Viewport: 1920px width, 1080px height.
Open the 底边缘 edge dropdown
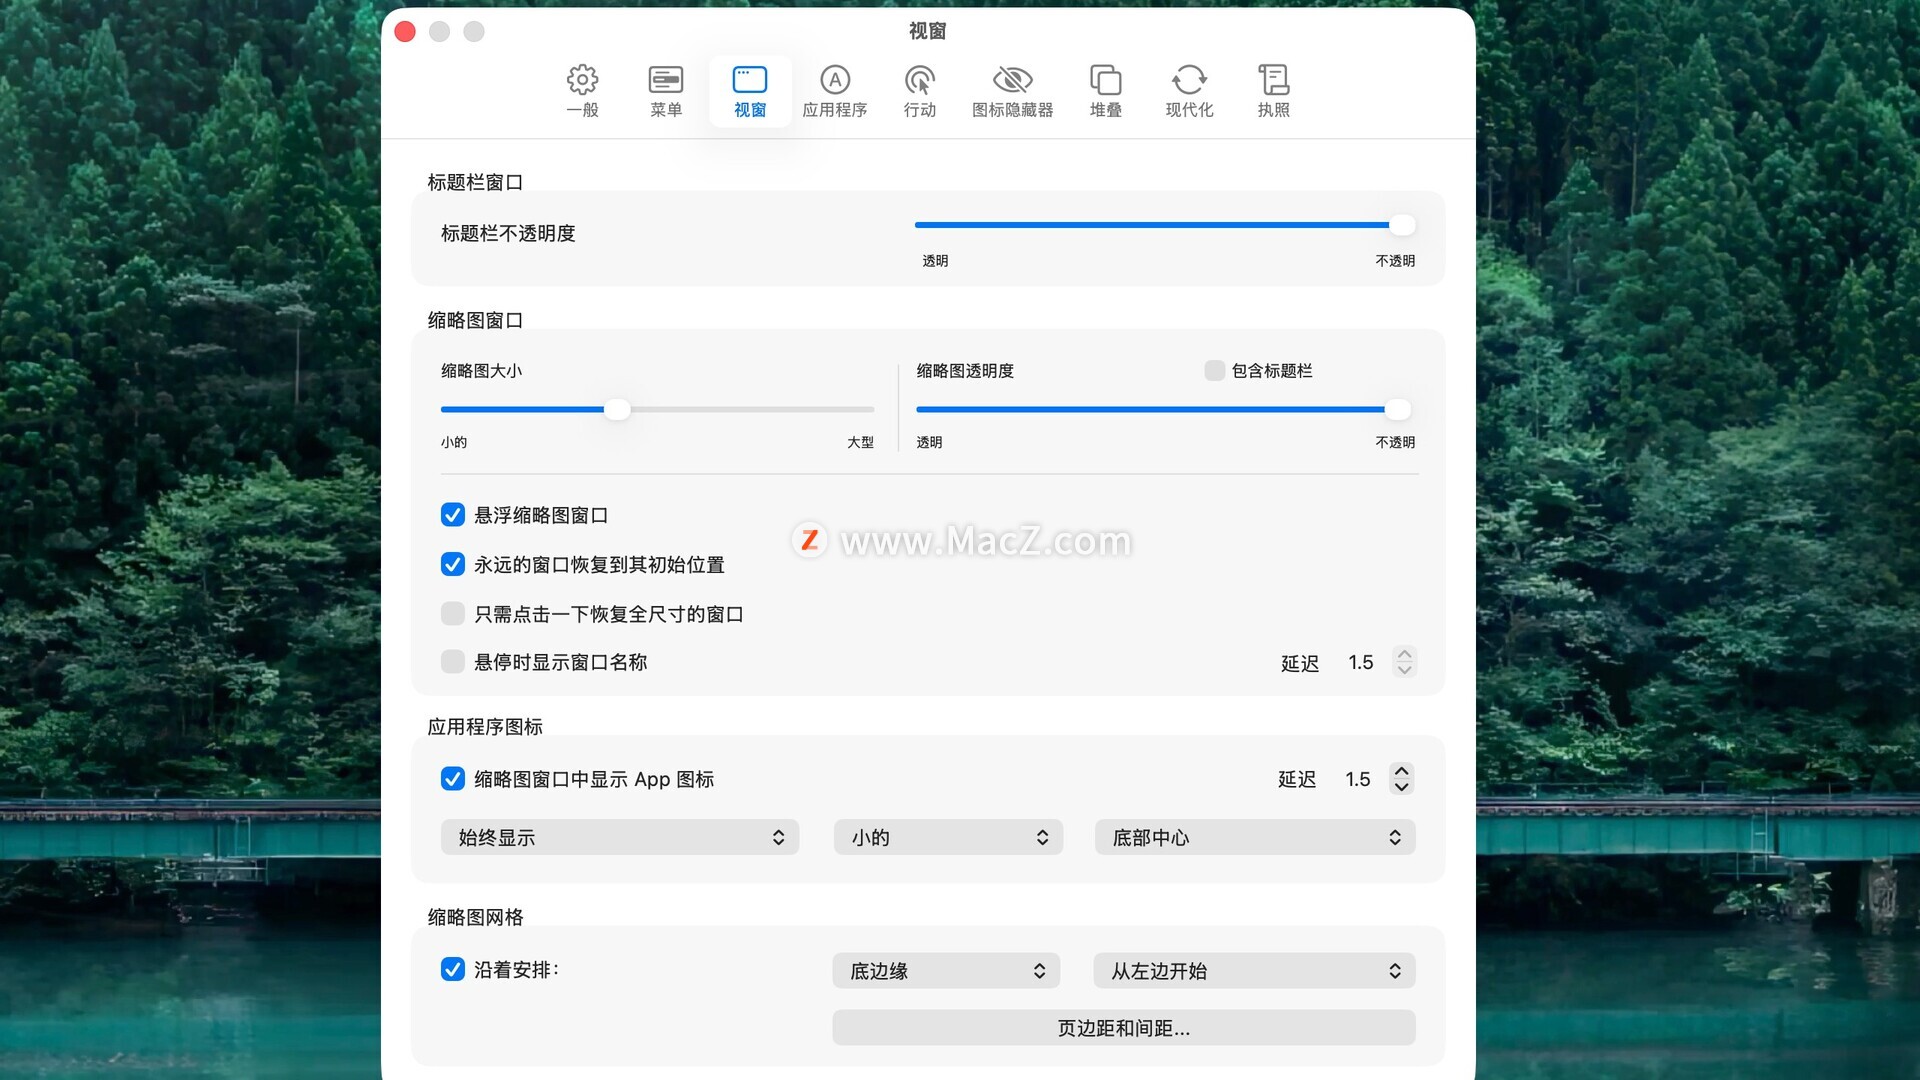pyautogui.click(x=946, y=971)
